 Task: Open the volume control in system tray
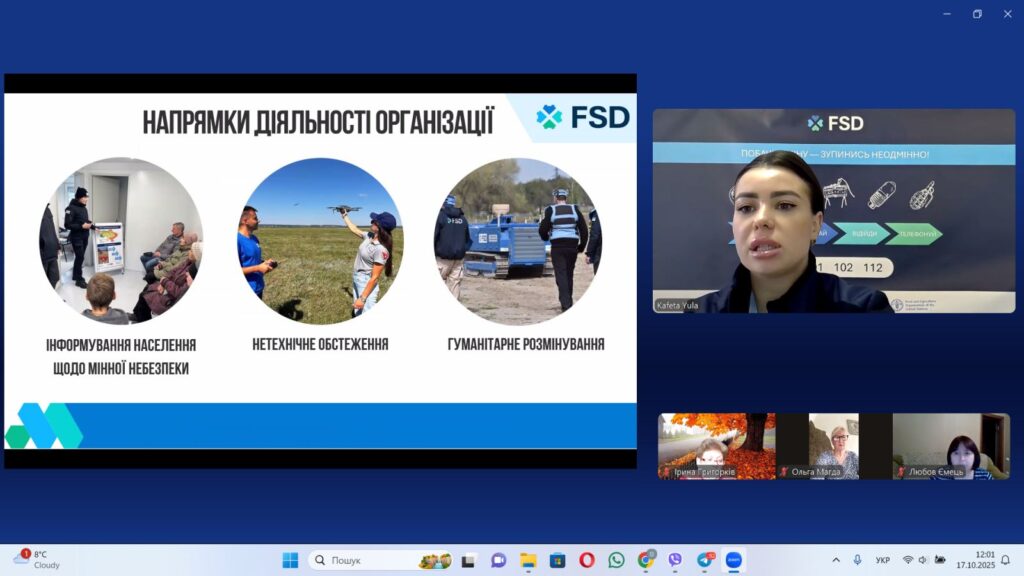click(x=921, y=560)
